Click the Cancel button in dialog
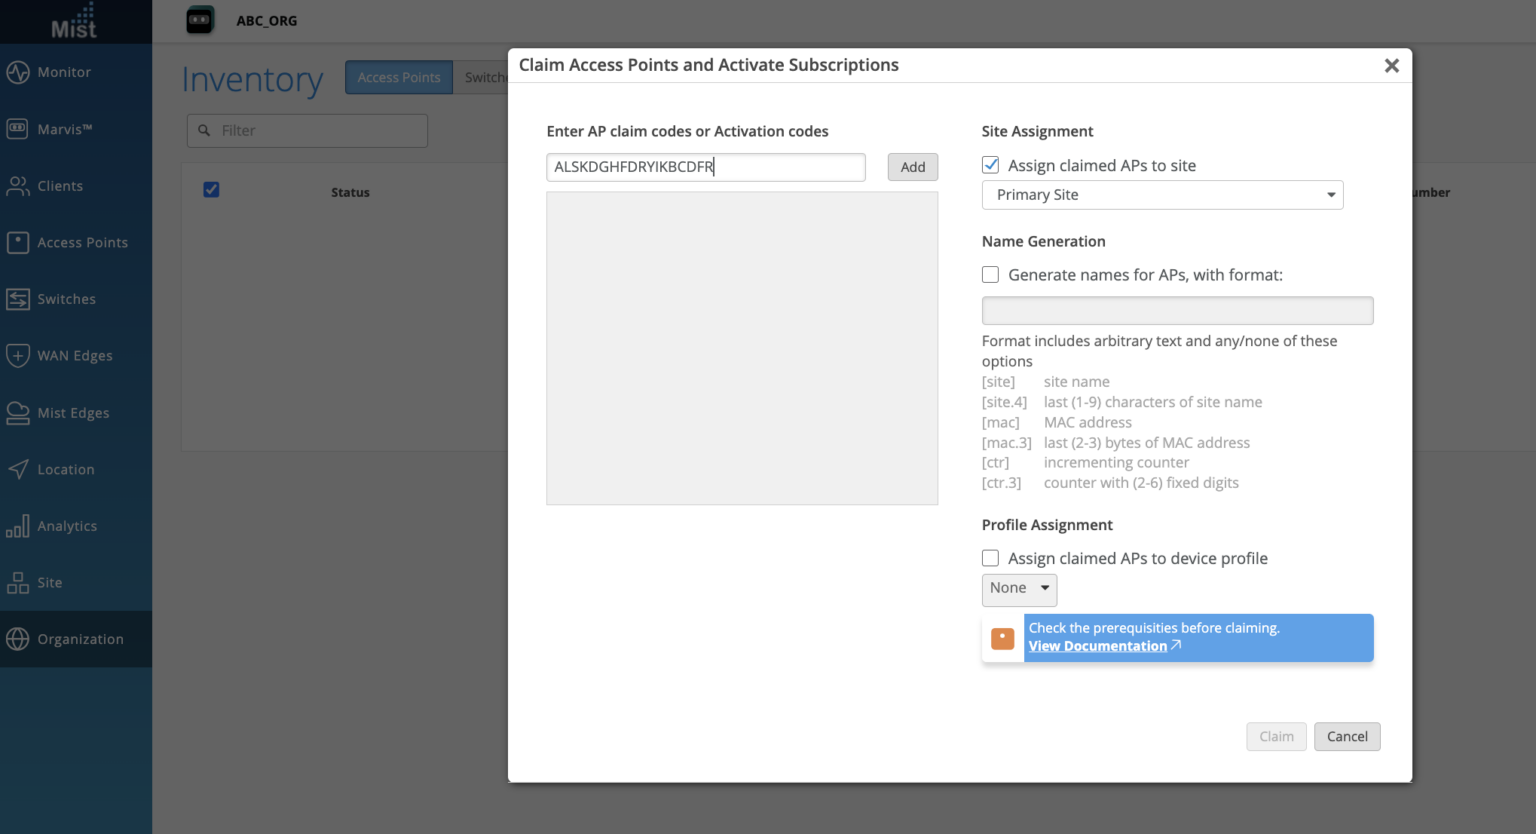The height and width of the screenshot is (834, 1536). [x=1346, y=737]
